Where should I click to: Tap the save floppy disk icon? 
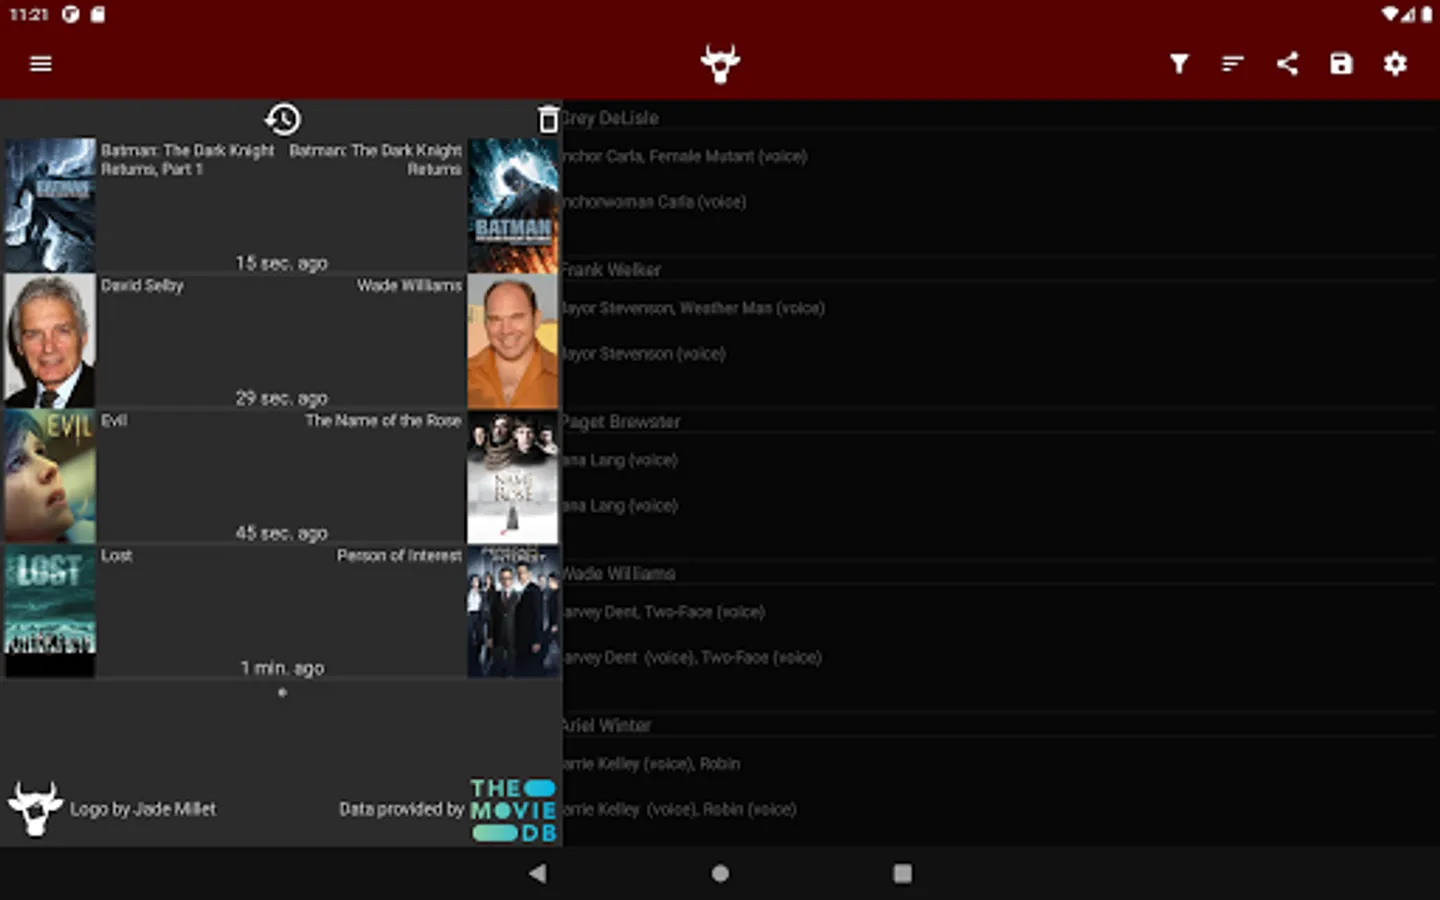click(x=1341, y=64)
